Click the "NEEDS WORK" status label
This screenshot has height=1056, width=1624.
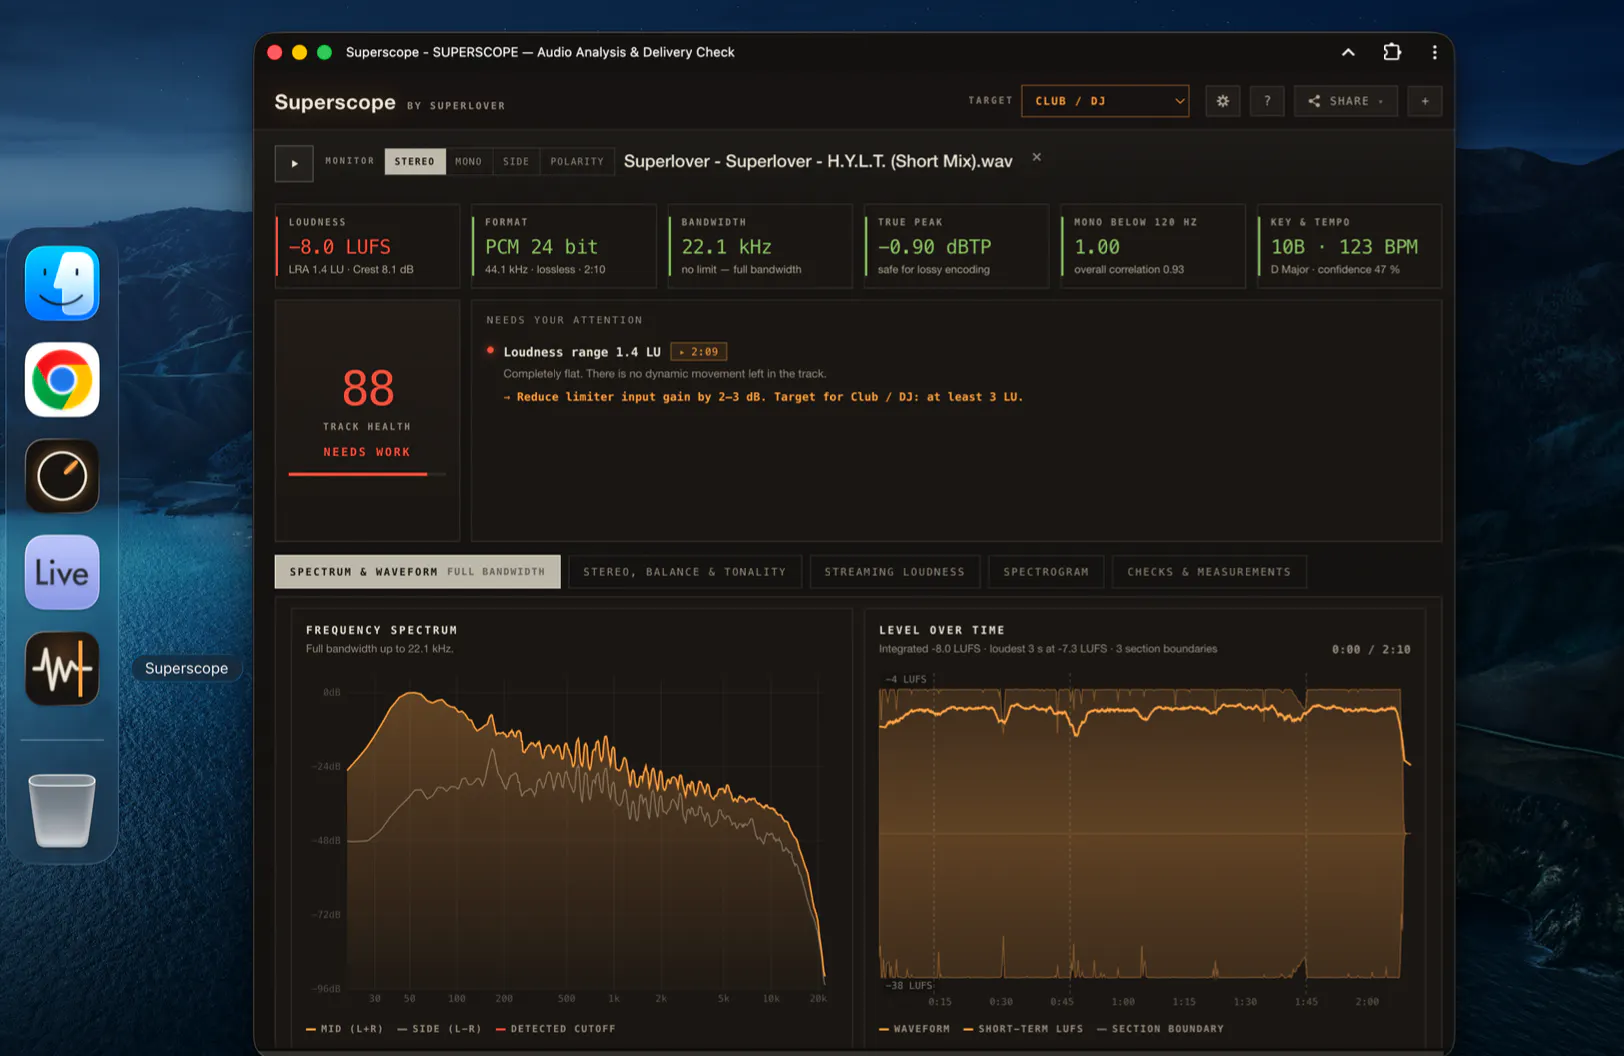click(x=367, y=452)
